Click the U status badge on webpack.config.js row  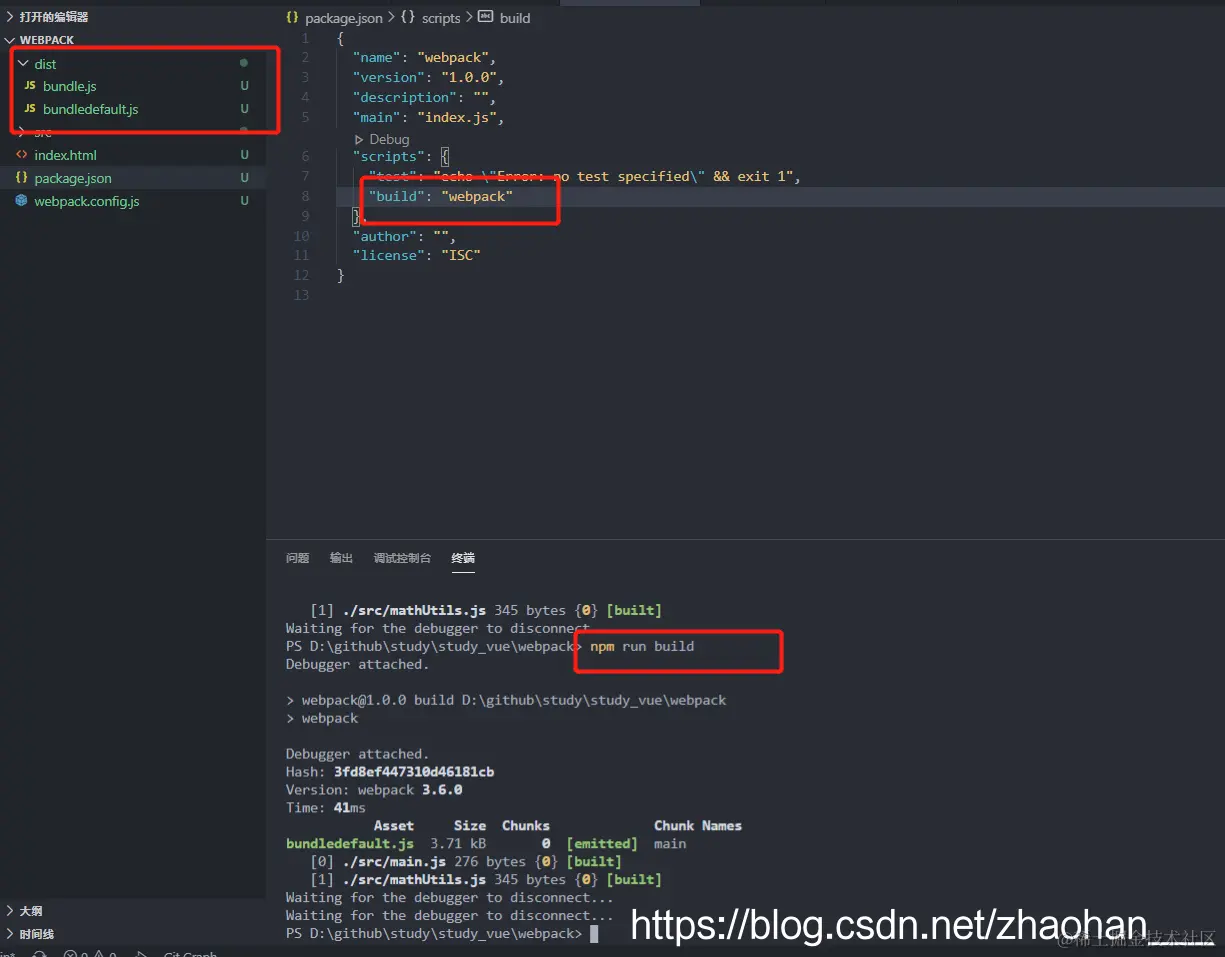pyautogui.click(x=244, y=201)
